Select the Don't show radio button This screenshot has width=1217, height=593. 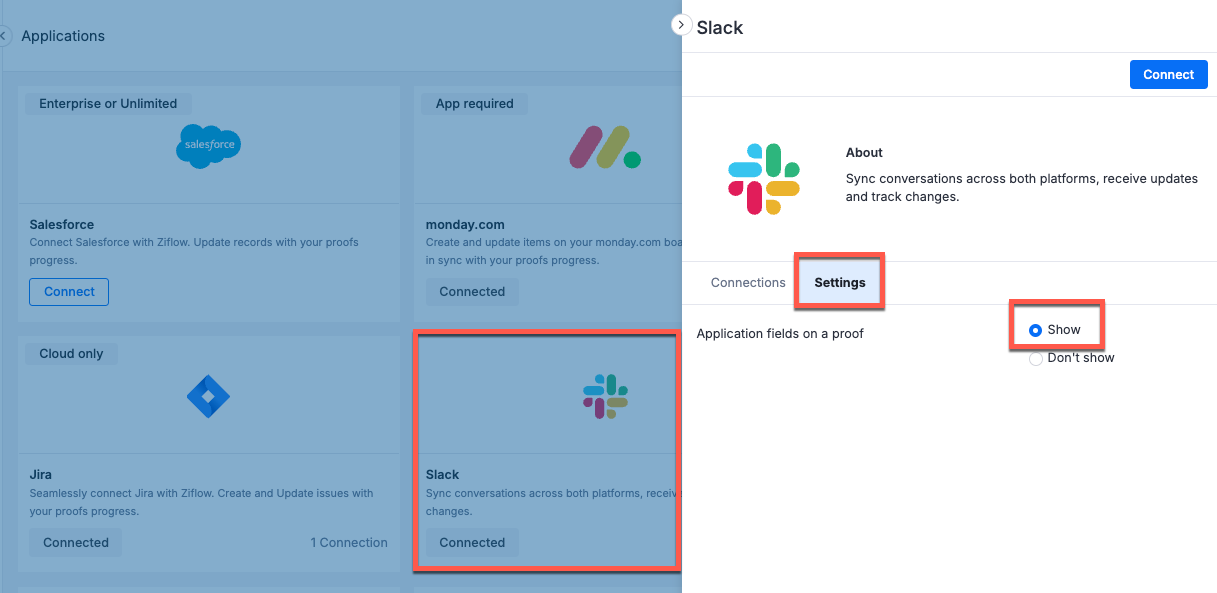(1036, 358)
